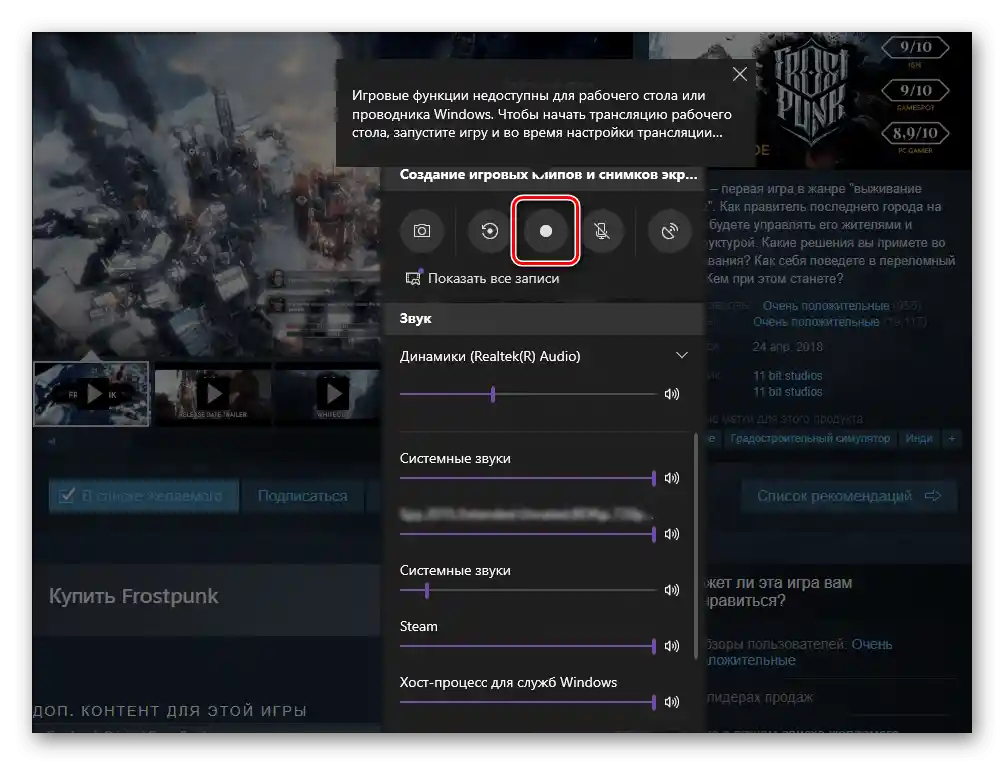The width and height of the screenshot is (1004, 765).
Task: Click the Инди tag
Action: tap(919, 439)
